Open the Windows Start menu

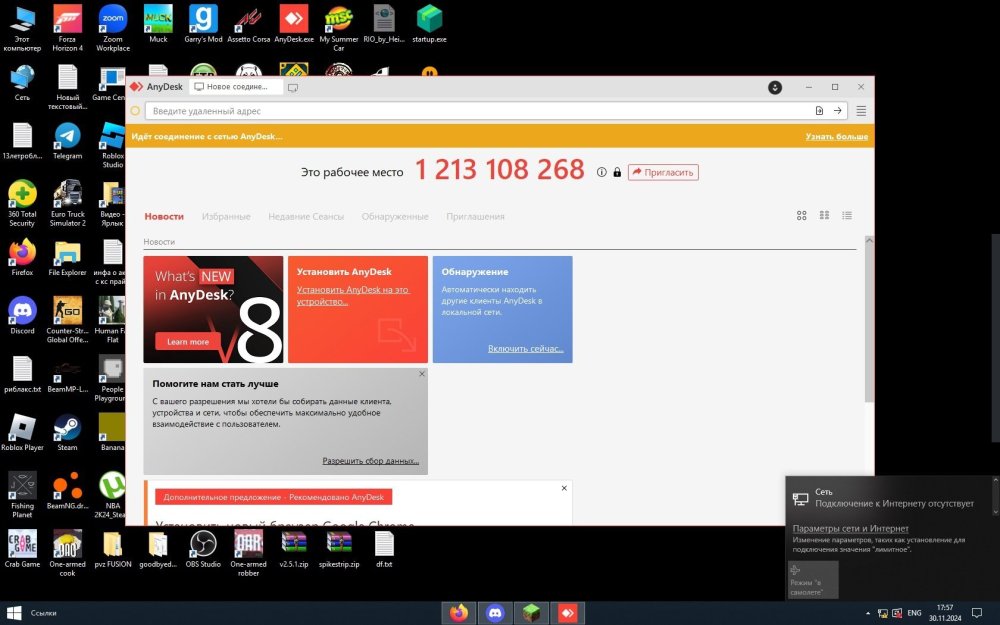tap(14, 613)
